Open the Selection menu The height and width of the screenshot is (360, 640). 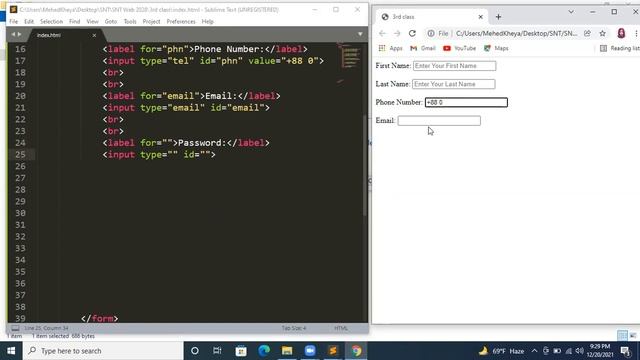(x=51, y=22)
